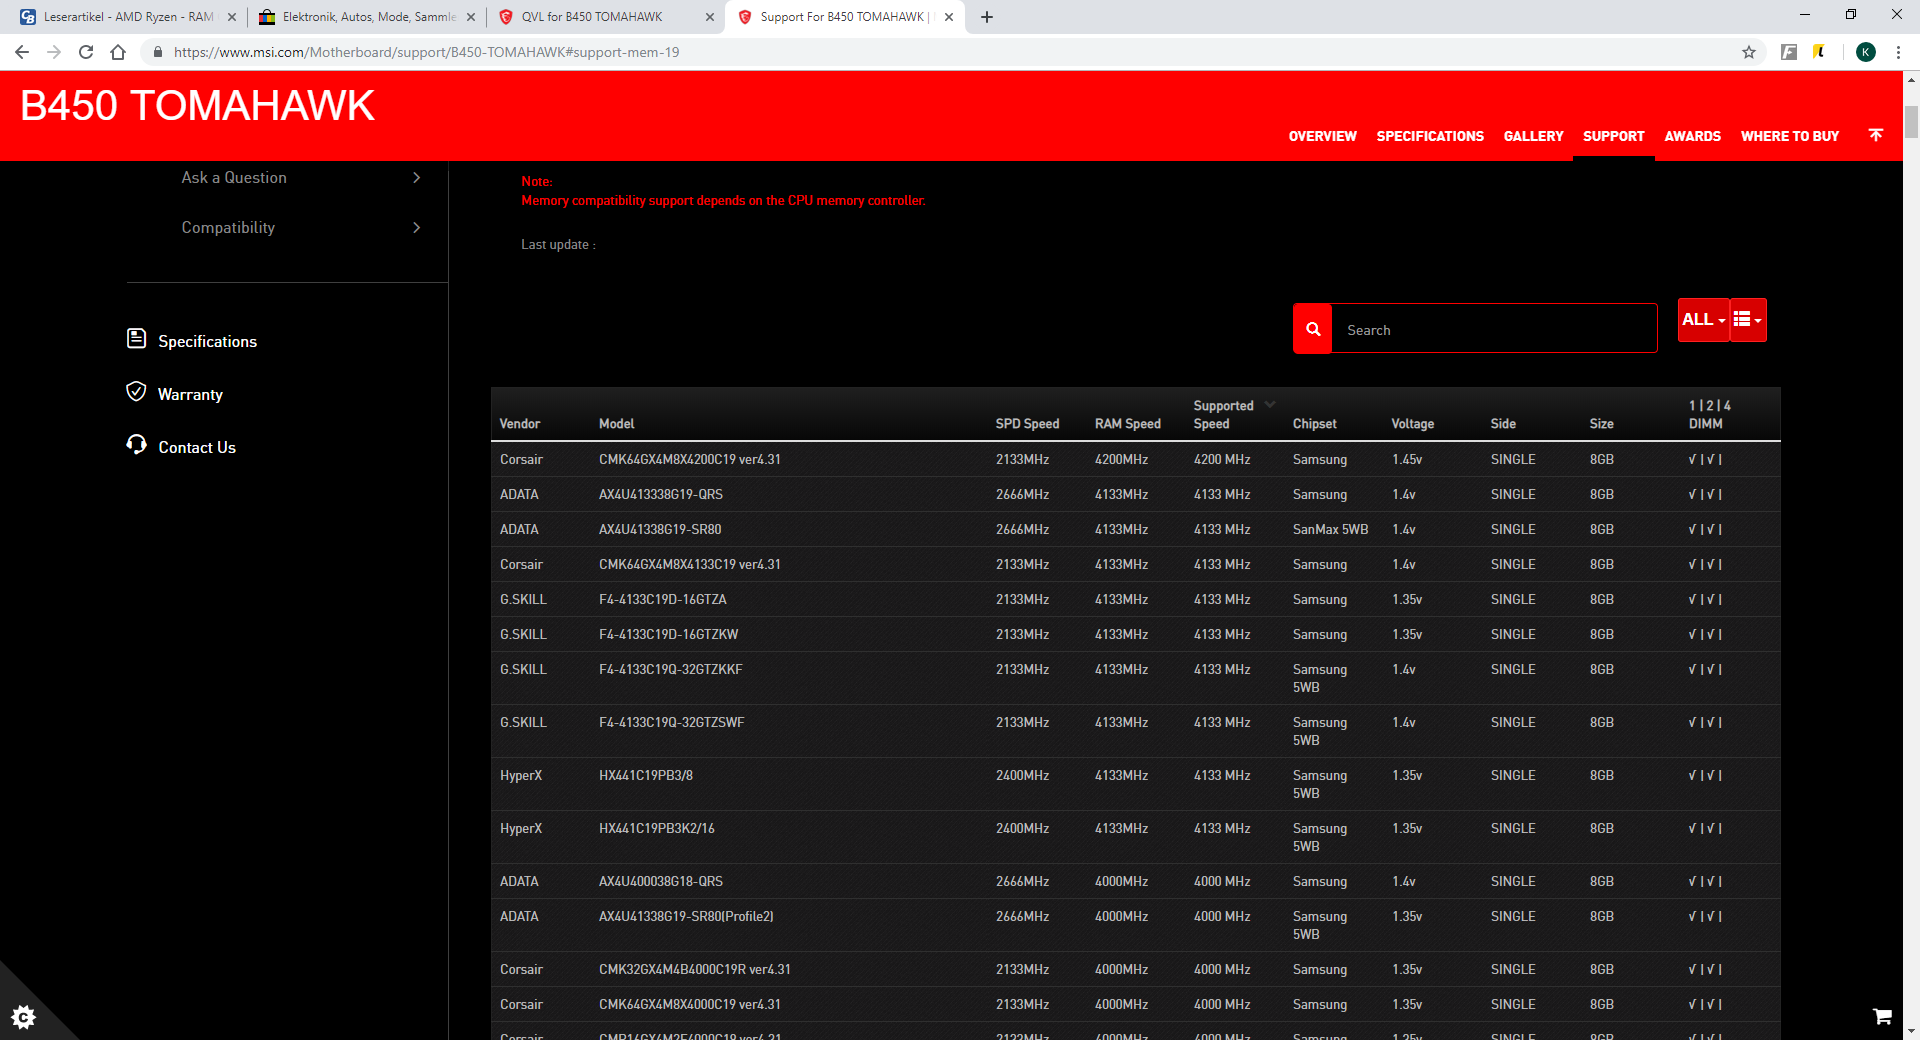
Task: Click the scroll-to-top arrow in header
Action: (1876, 135)
